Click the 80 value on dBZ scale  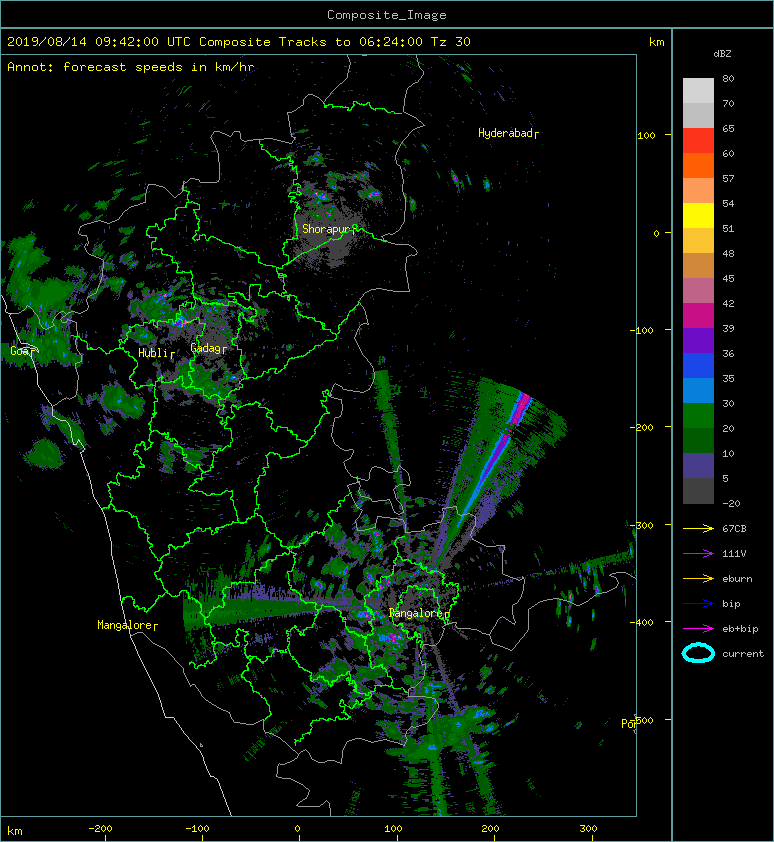(728, 78)
